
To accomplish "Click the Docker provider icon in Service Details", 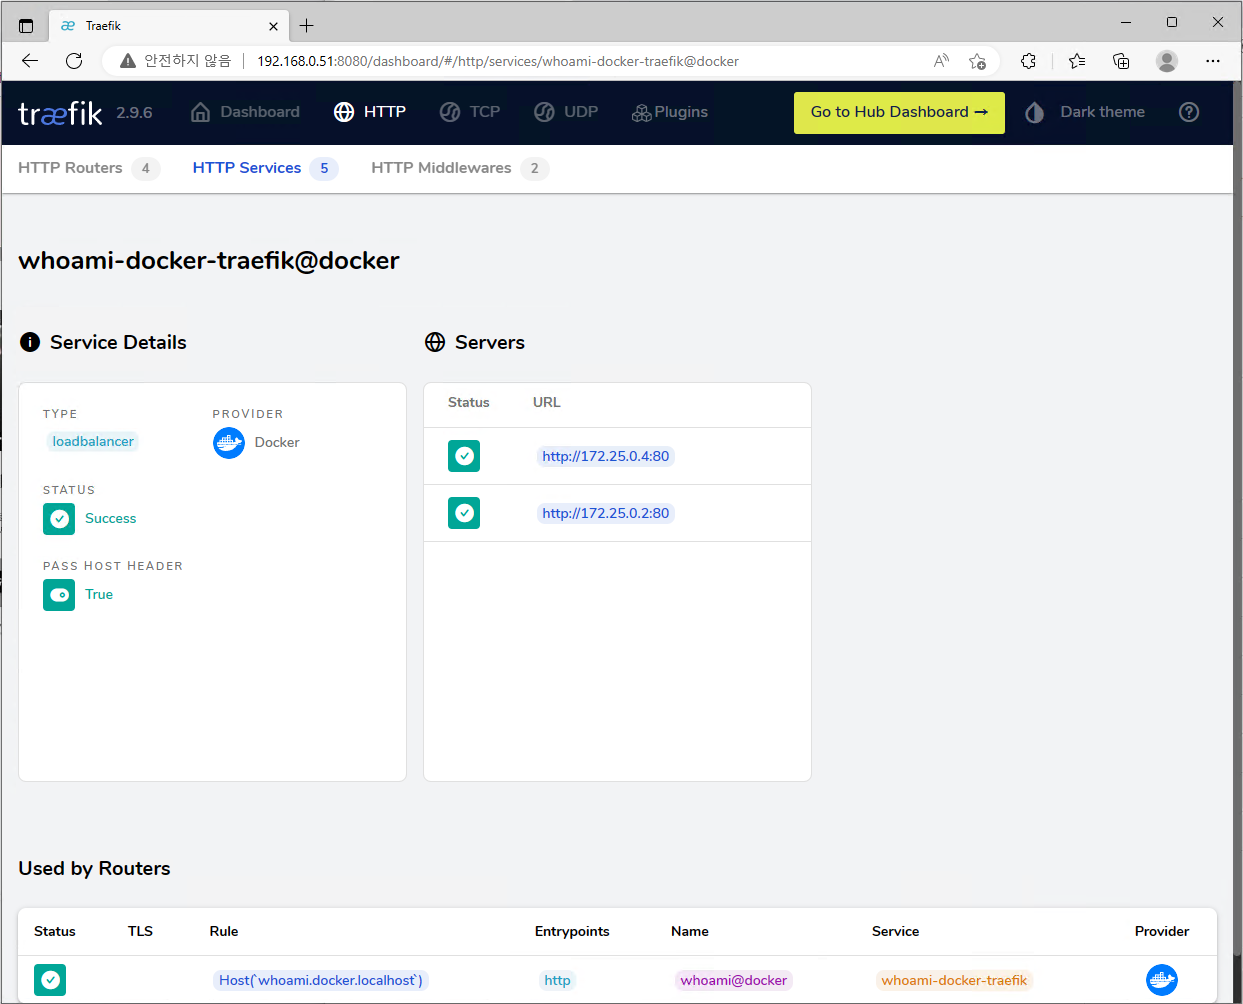I will (229, 442).
